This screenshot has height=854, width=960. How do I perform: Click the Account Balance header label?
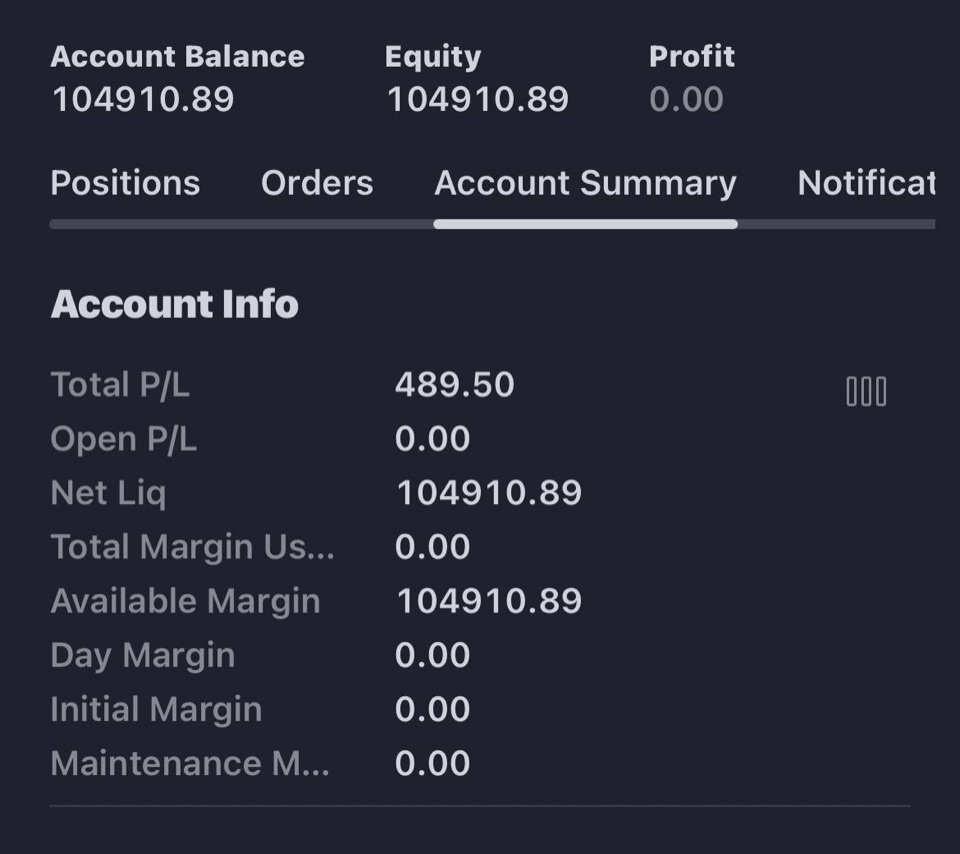click(178, 56)
